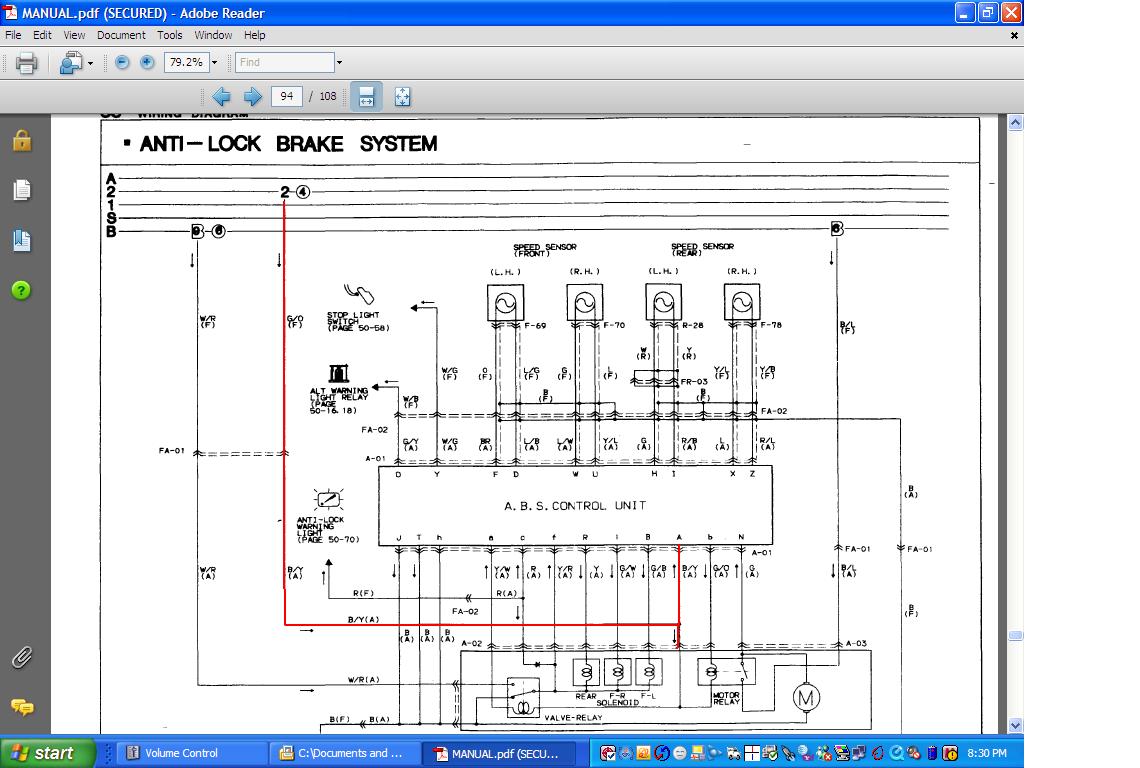Expand the collaboration tool dropdown arrow
Viewport: 1140px width, 768px height.
tap(90, 63)
